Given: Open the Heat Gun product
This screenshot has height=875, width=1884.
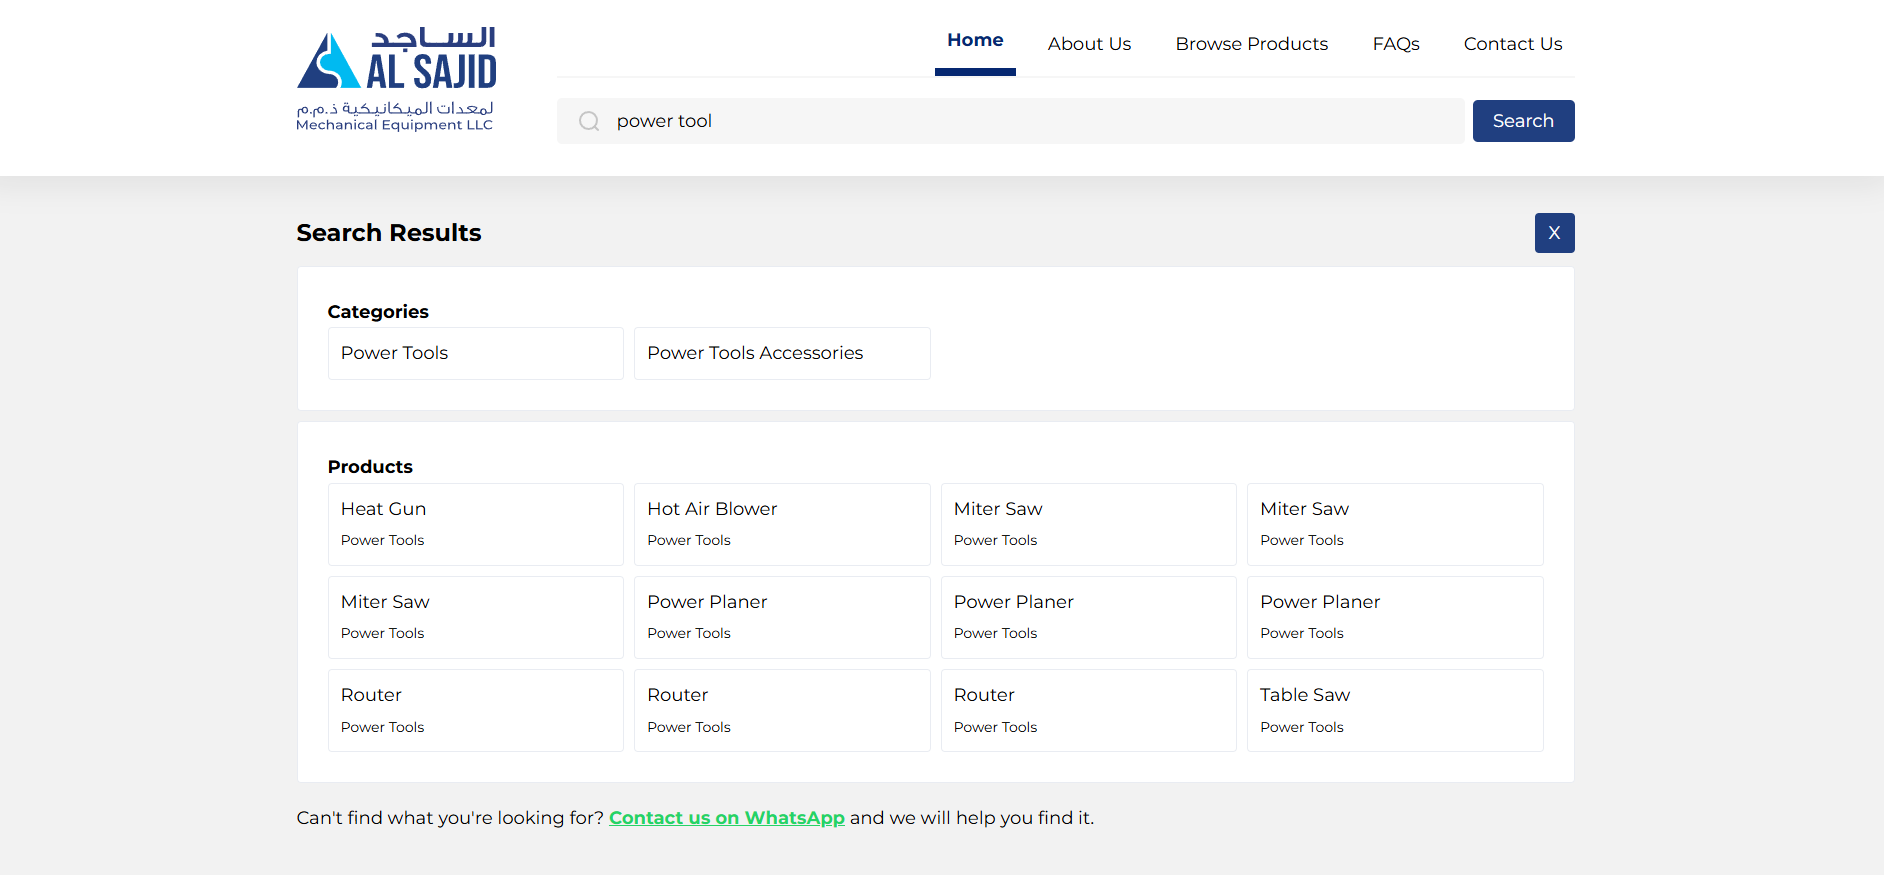Looking at the screenshot, I should coord(475,524).
